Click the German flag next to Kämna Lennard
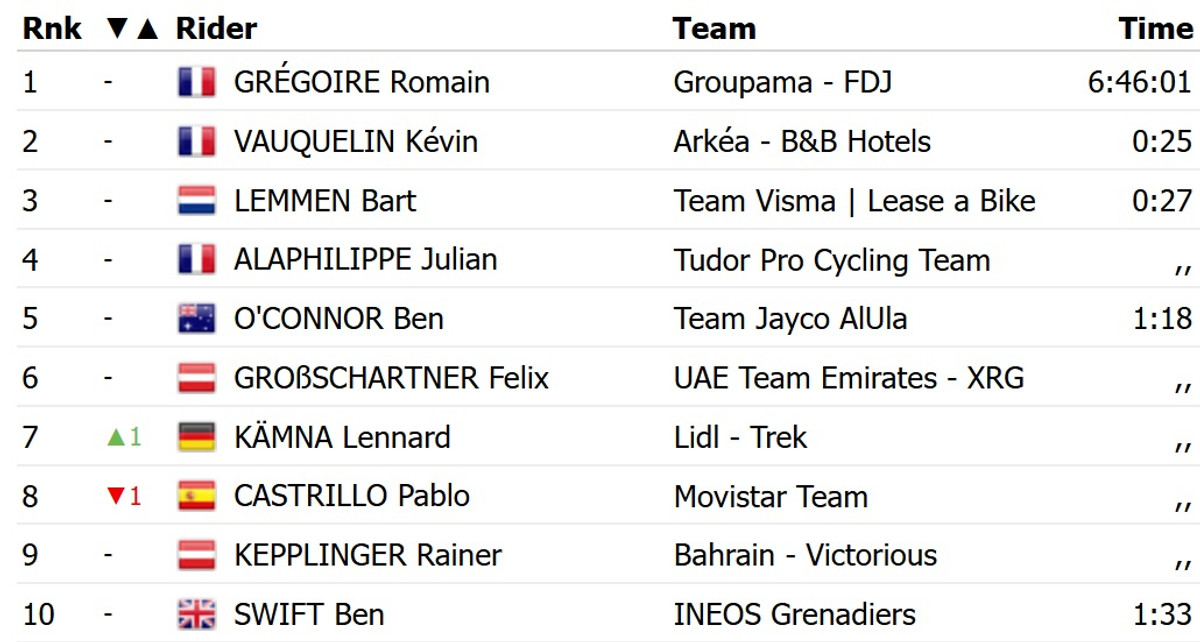1200x642 pixels. (196, 437)
